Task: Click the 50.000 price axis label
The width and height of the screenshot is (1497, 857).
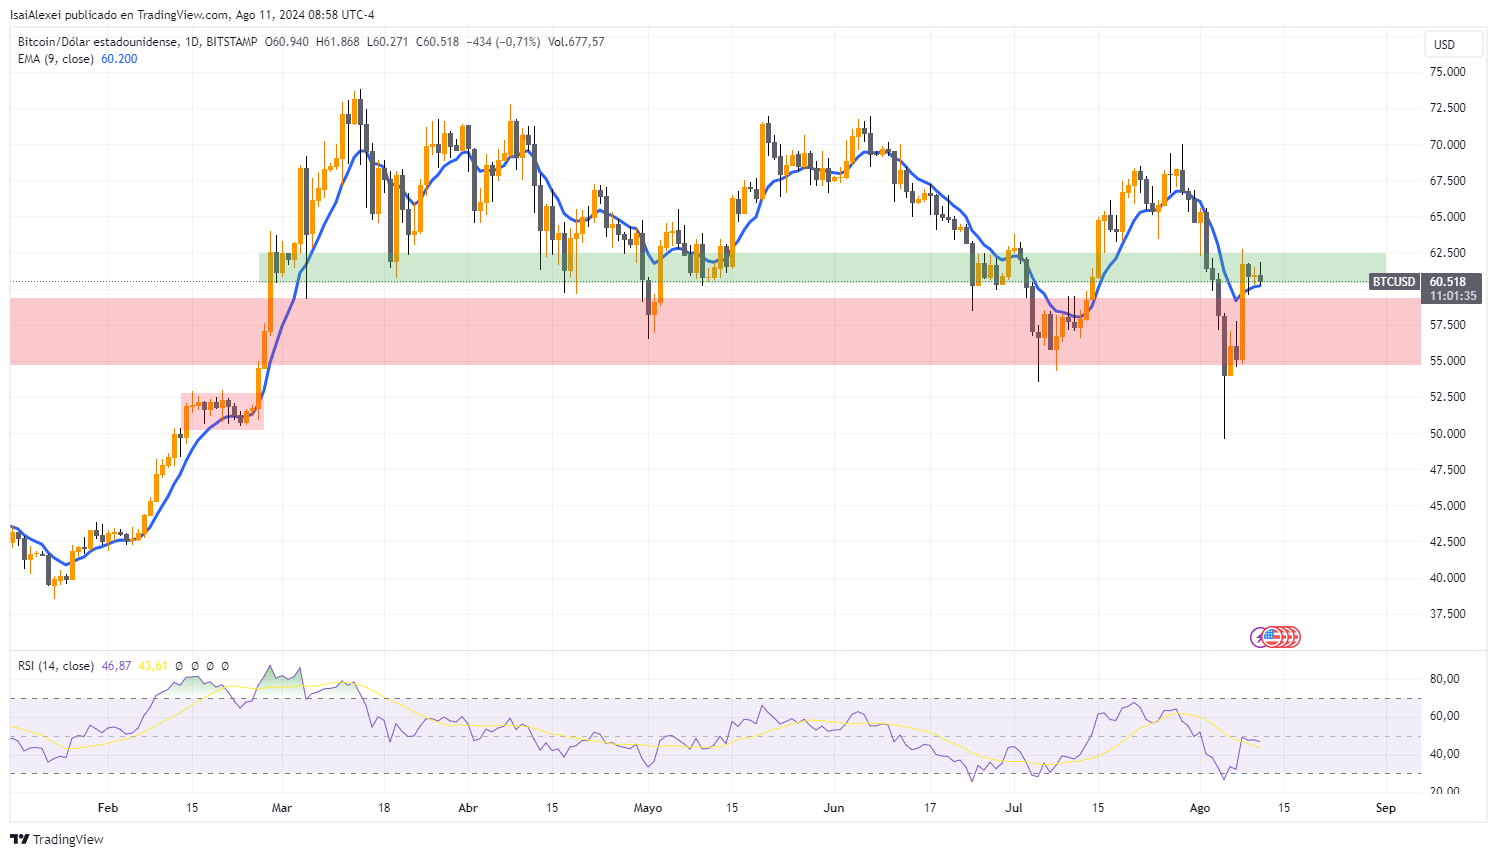Action: pos(1448,433)
